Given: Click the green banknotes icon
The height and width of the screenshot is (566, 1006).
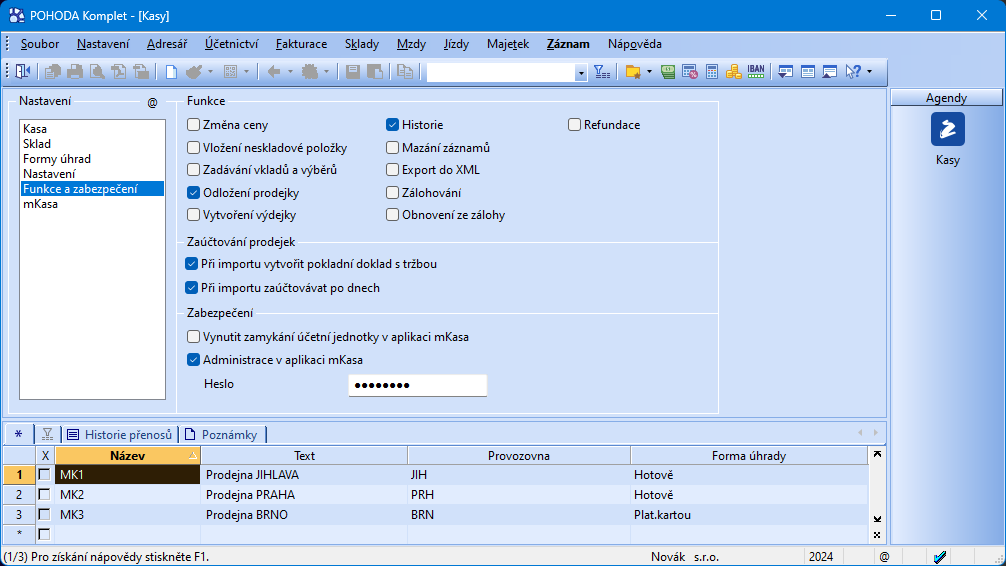Looking at the screenshot, I should point(668,72).
